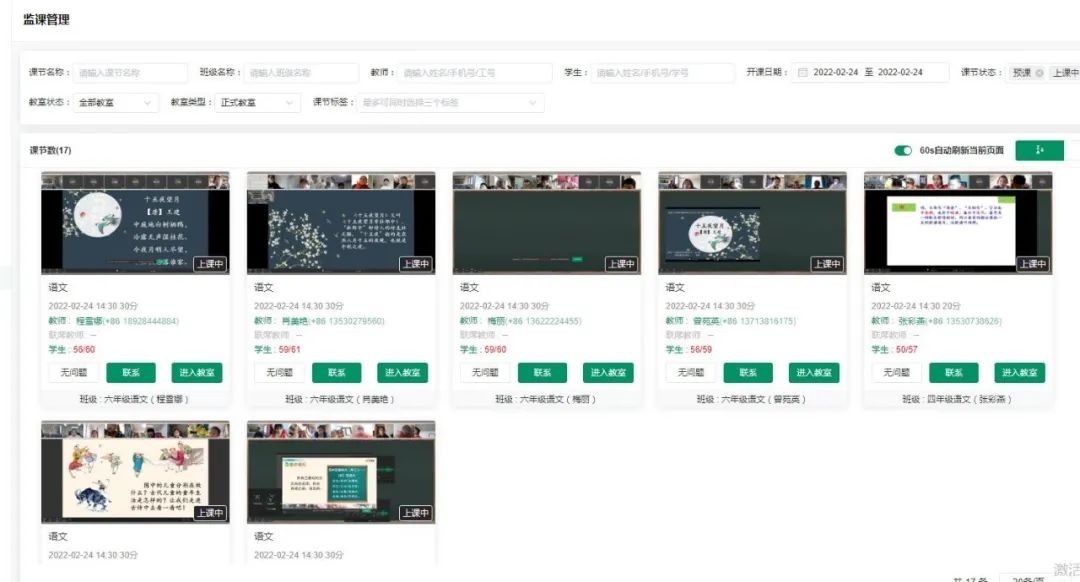
Task: Click 上课中 badge on 程雪娜's class thumbnail
Action: (209, 264)
